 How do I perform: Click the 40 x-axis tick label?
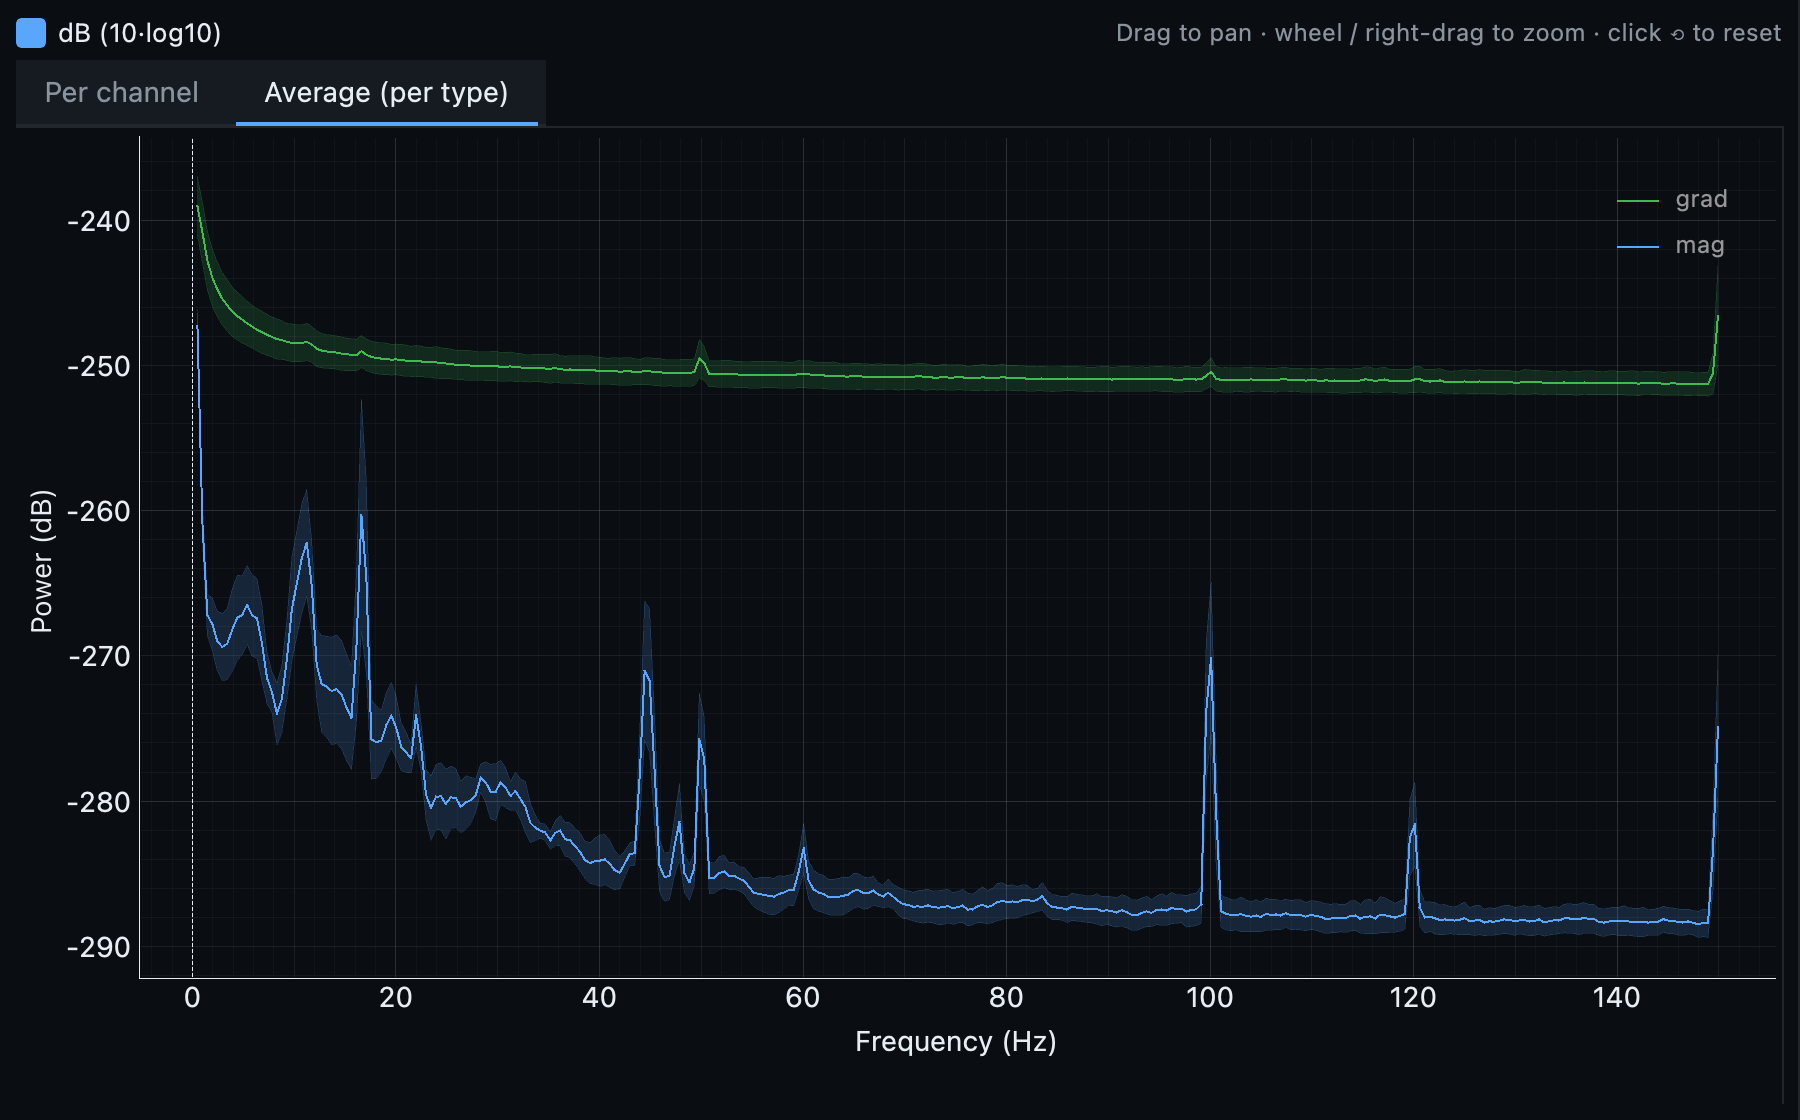click(x=599, y=997)
